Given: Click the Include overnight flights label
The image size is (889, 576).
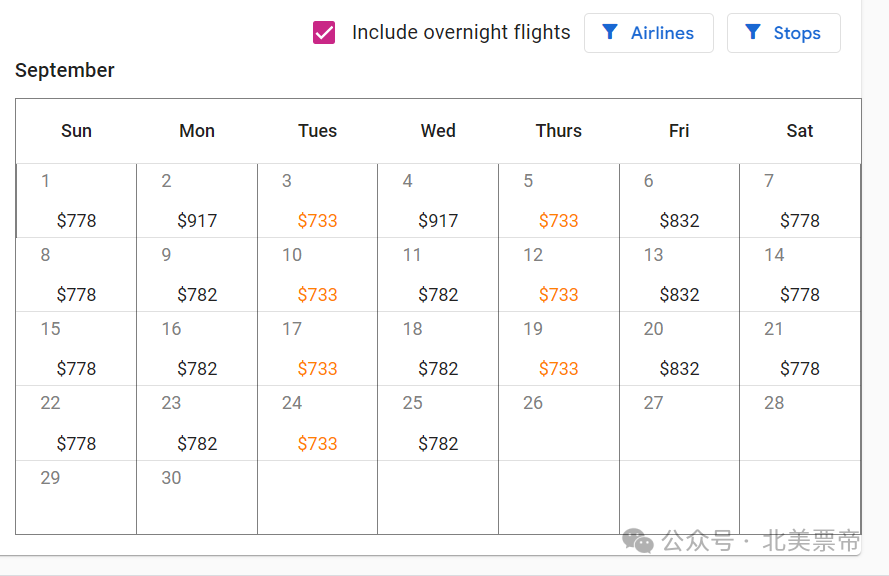Looking at the screenshot, I should click(461, 32).
